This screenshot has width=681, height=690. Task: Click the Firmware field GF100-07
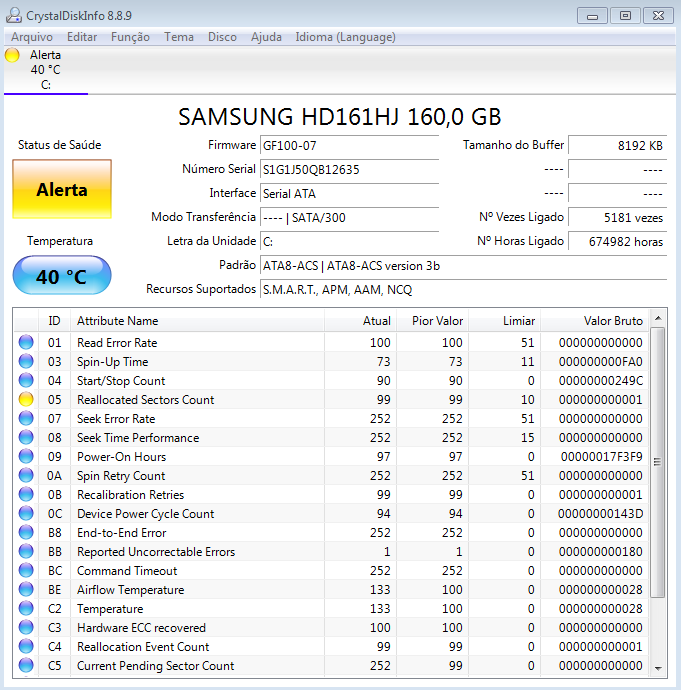click(x=349, y=145)
